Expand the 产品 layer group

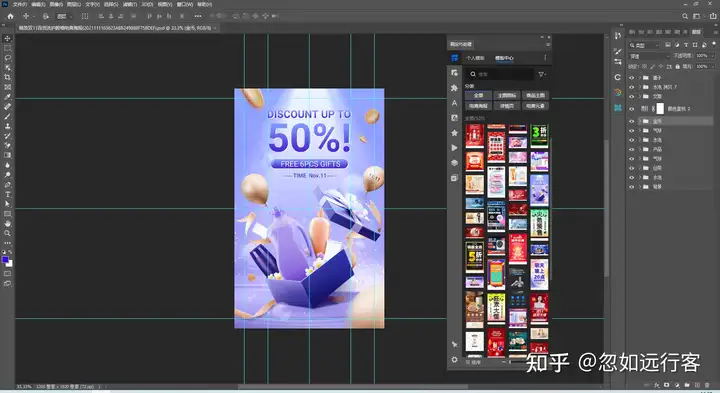click(639, 149)
